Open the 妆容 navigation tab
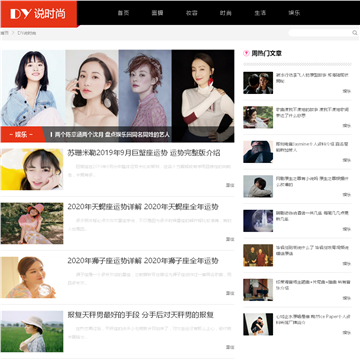Viewport: 360px width, 360px height. coord(192,13)
